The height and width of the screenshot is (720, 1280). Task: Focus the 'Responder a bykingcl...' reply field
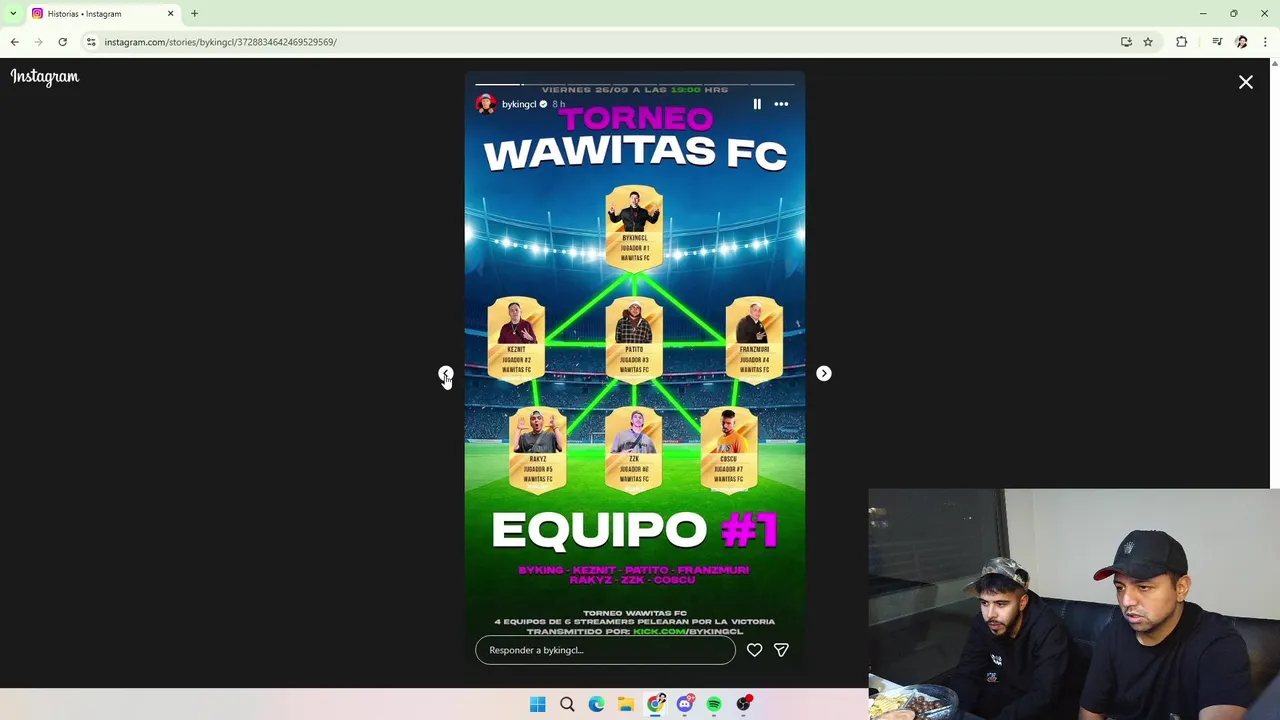[x=605, y=650]
